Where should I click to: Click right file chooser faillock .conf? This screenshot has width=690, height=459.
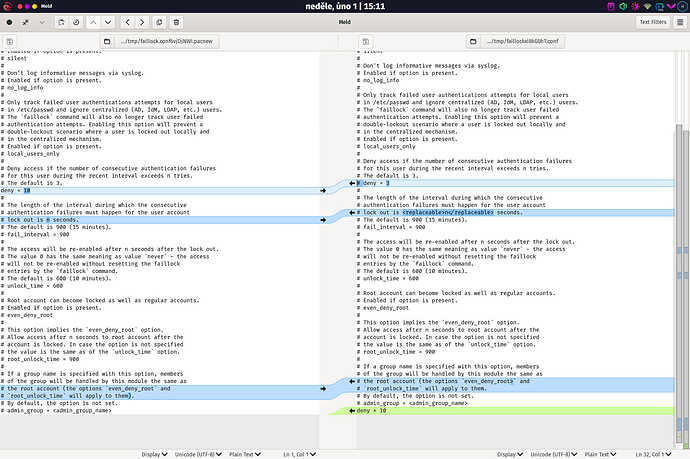[523, 41]
